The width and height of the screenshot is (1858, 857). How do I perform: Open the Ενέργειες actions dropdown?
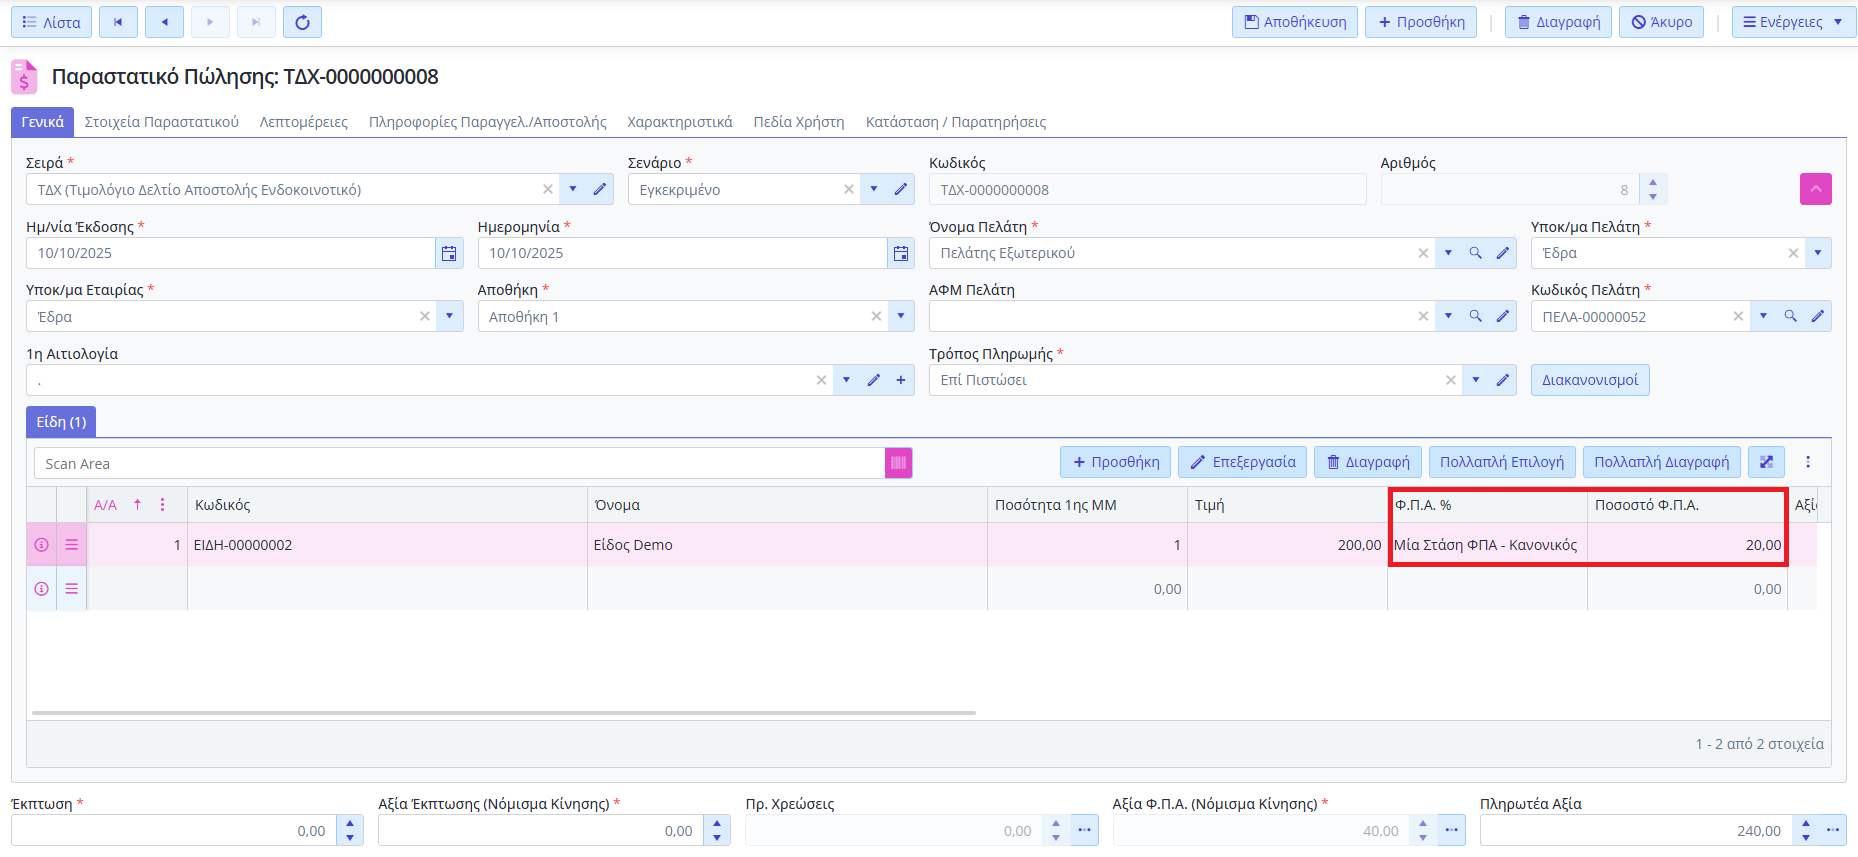point(1792,22)
